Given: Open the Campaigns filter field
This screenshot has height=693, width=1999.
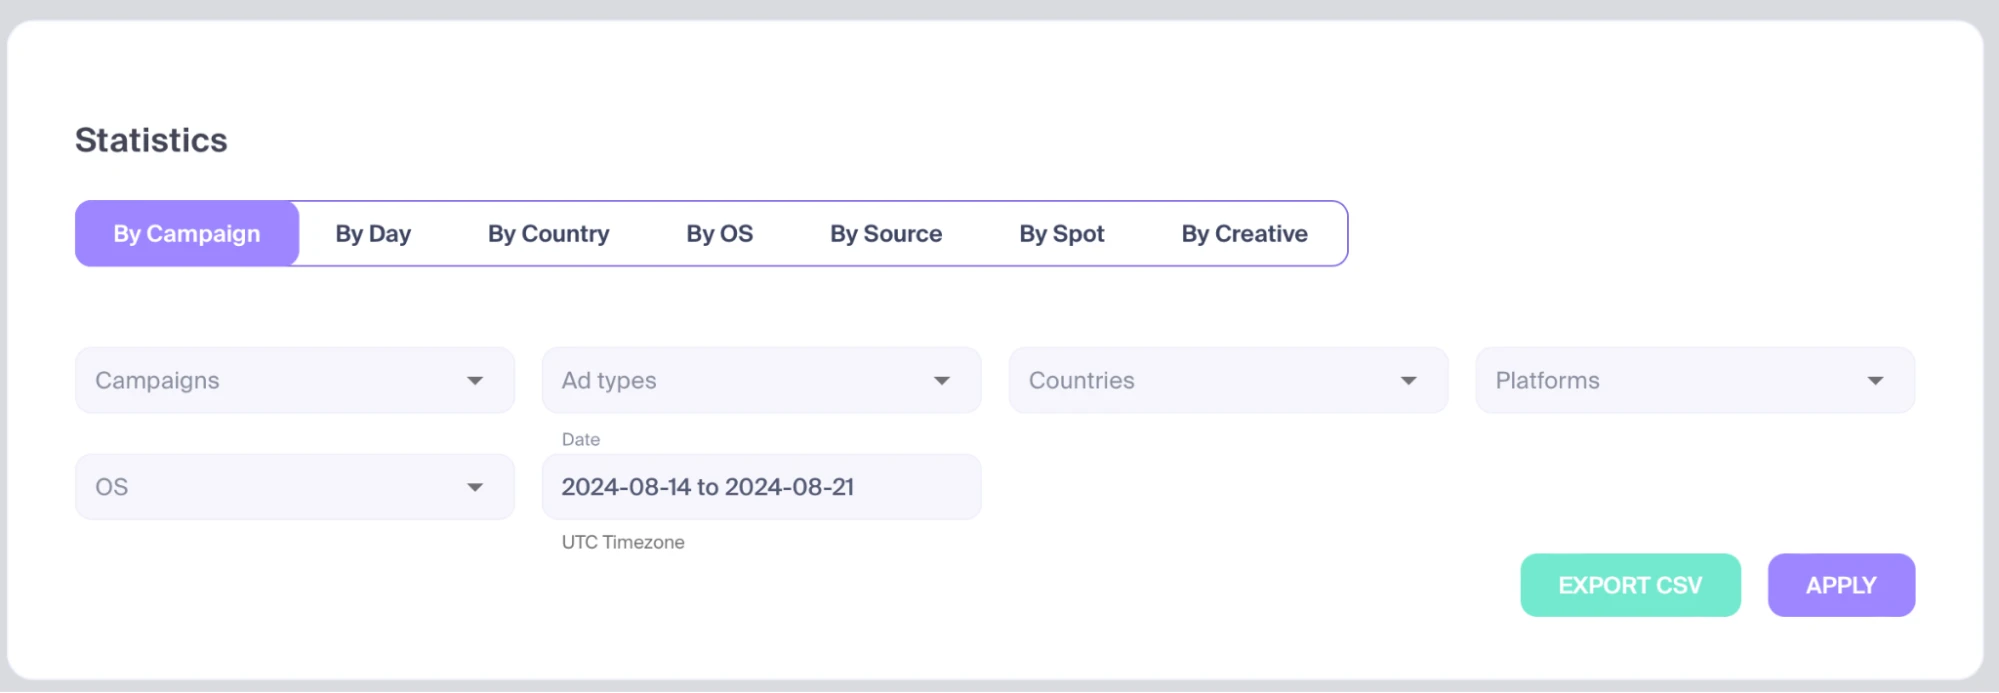Looking at the screenshot, I should tap(295, 380).
